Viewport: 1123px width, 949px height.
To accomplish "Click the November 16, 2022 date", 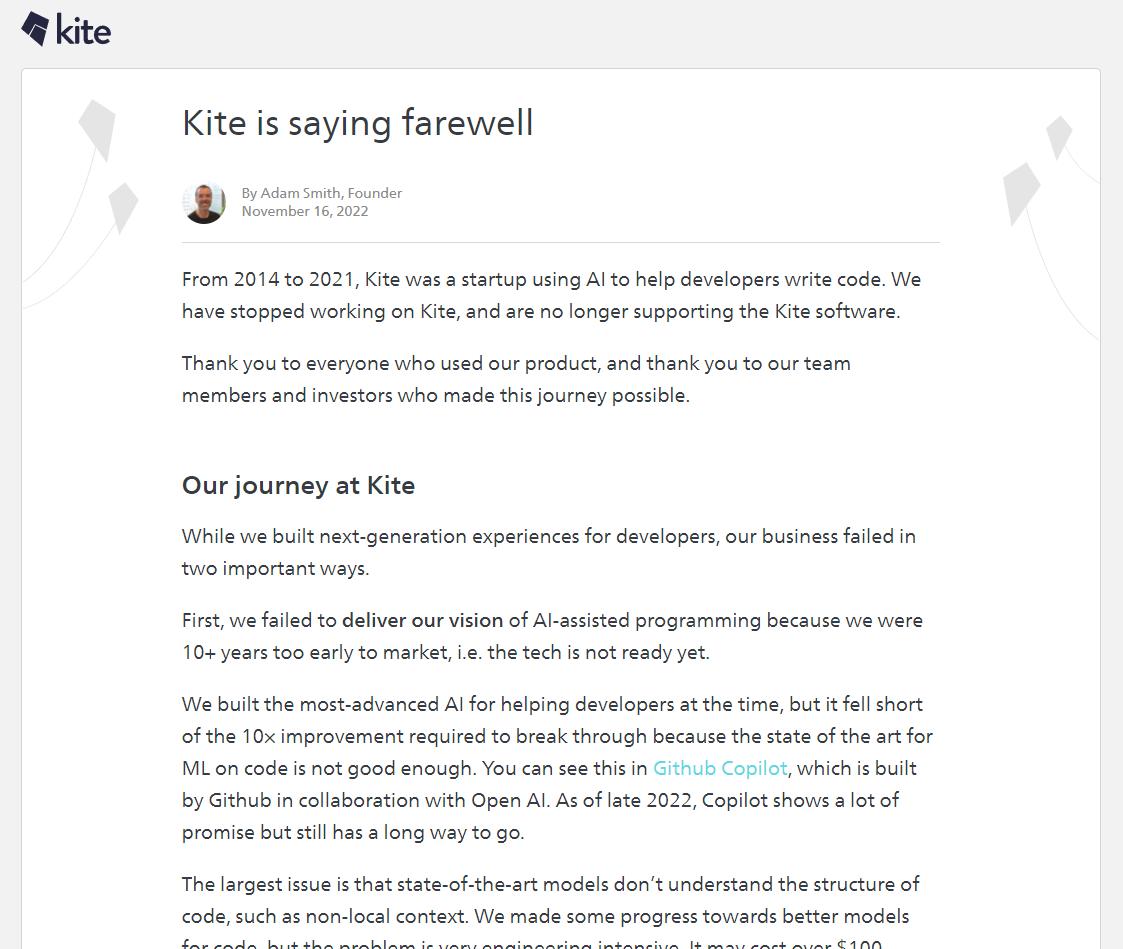I will tap(304, 211).
